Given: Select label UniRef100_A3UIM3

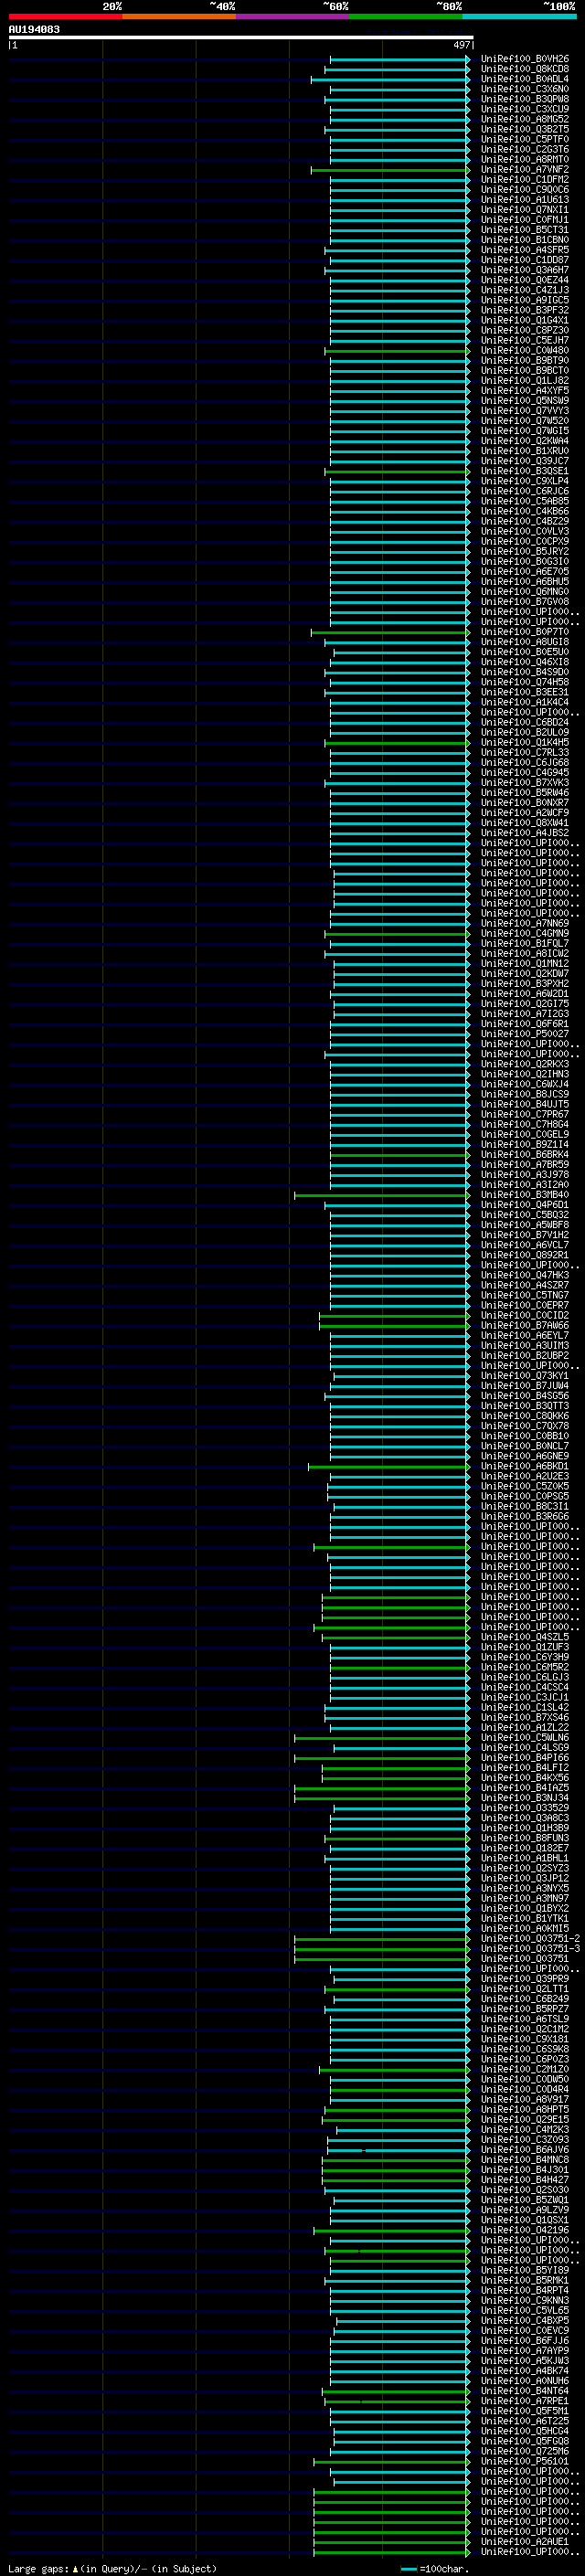Looking at the screenshot, I should pos(525,1346).
